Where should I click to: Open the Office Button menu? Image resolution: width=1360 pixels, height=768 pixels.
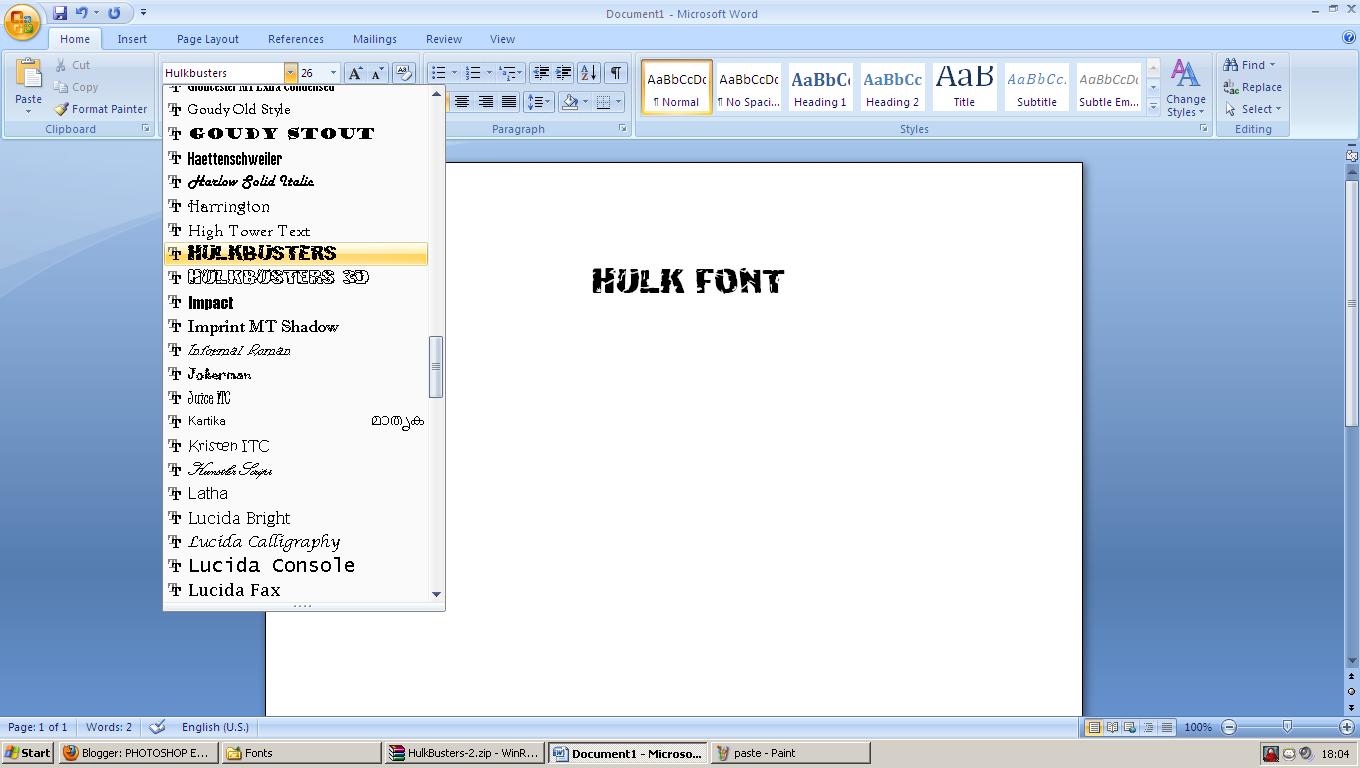(x=22, y=22)
